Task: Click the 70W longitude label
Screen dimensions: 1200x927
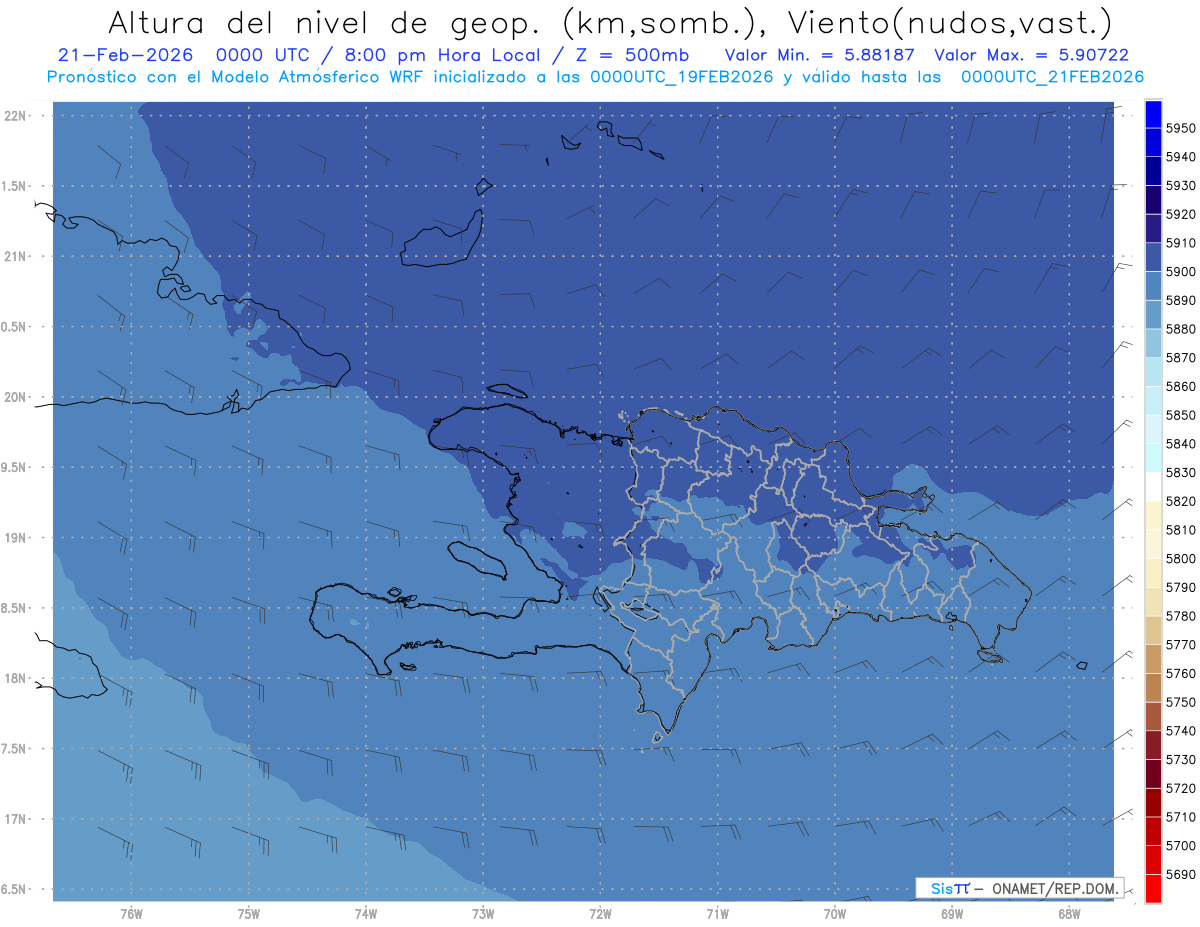Action: [835, 913]
